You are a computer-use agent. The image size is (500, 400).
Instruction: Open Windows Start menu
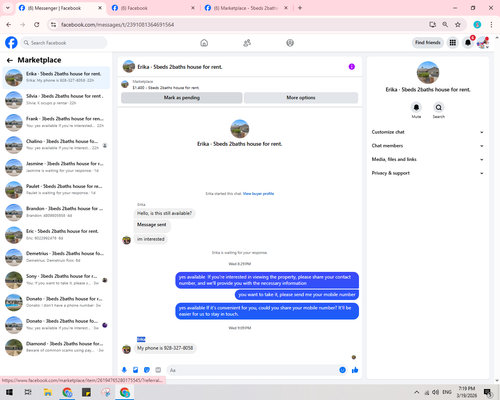9,392
